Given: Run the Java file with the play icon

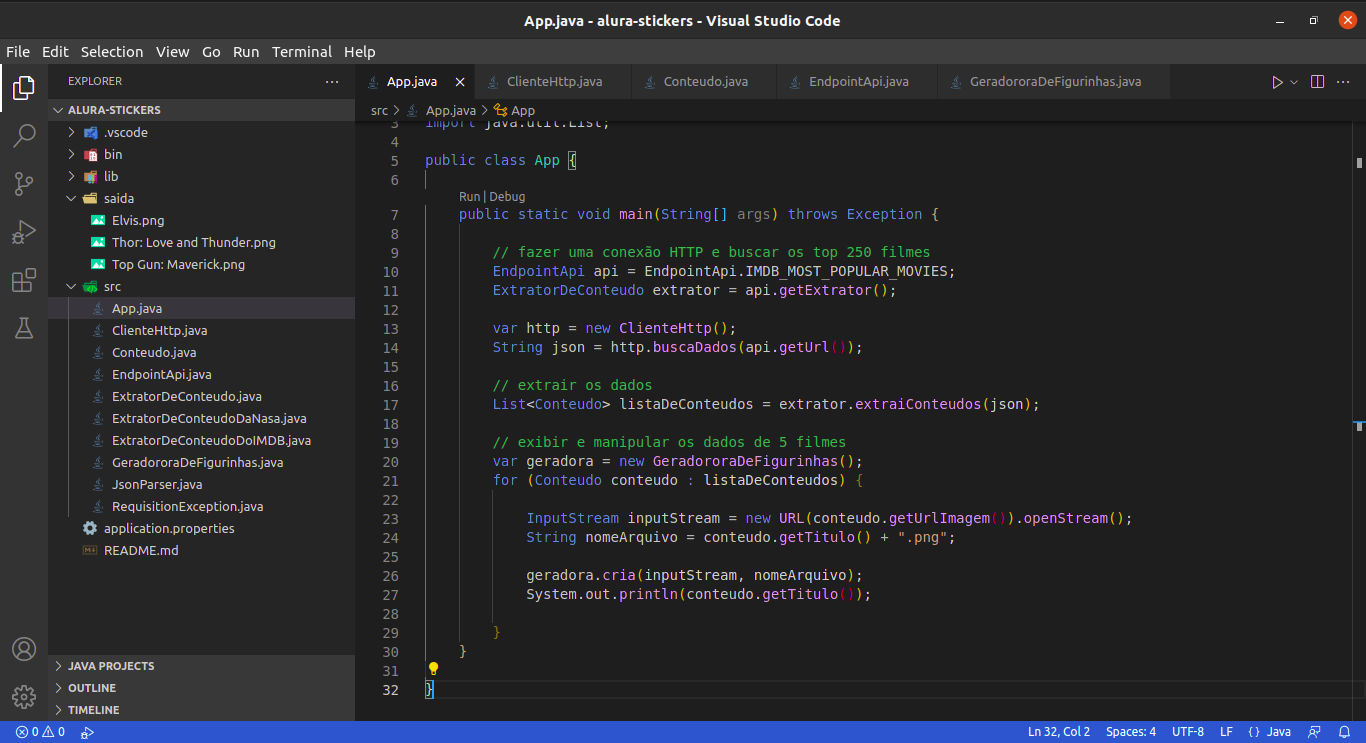Looking at the screenshot, I should 1277,82.
